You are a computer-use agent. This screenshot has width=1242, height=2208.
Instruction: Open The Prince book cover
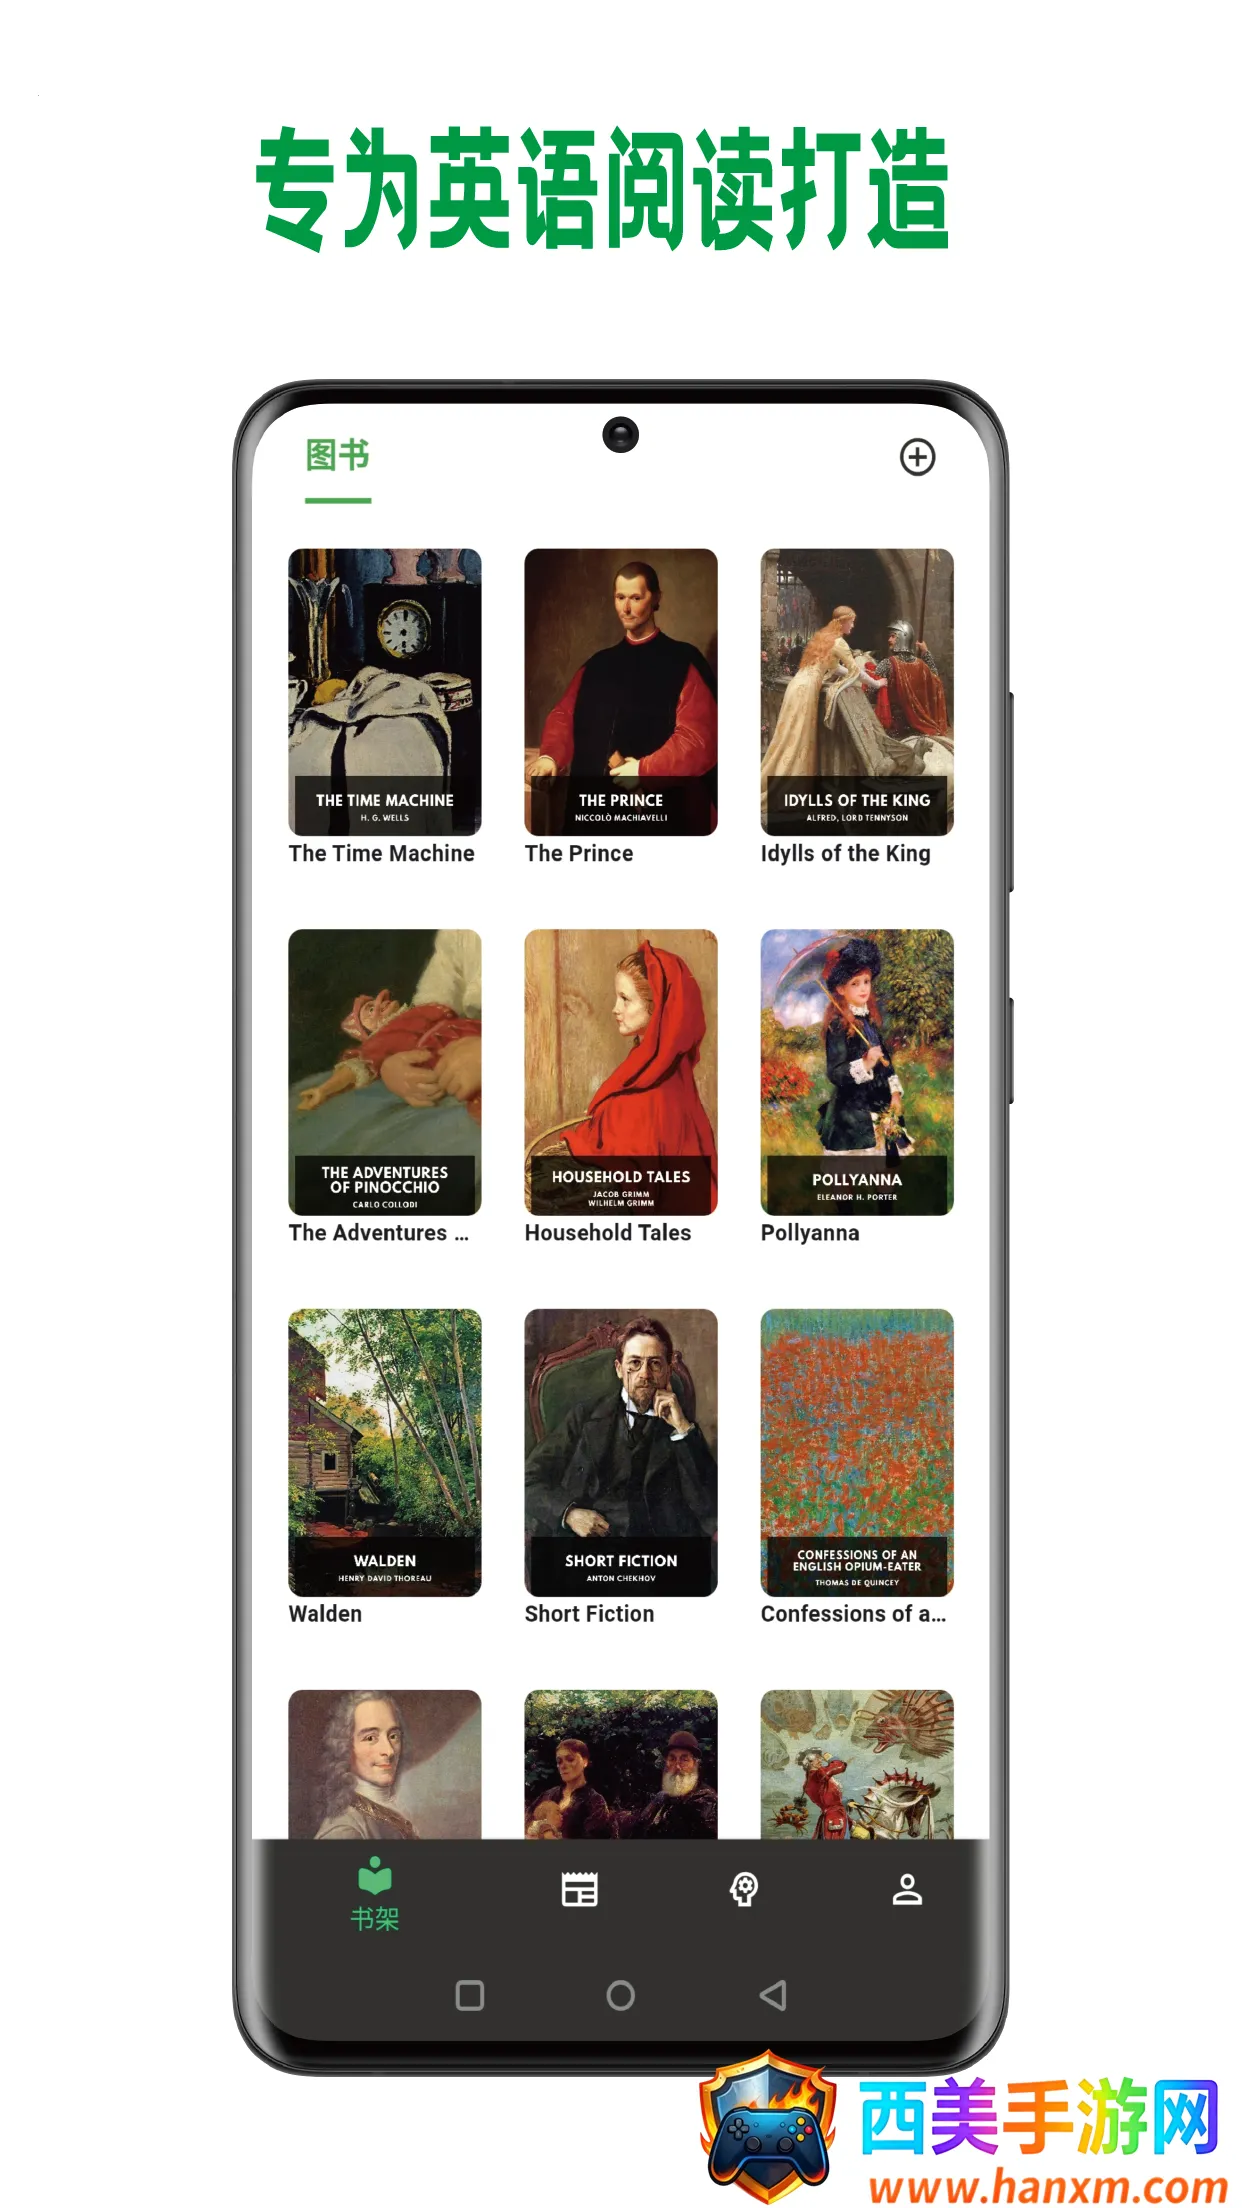(621, 692)
